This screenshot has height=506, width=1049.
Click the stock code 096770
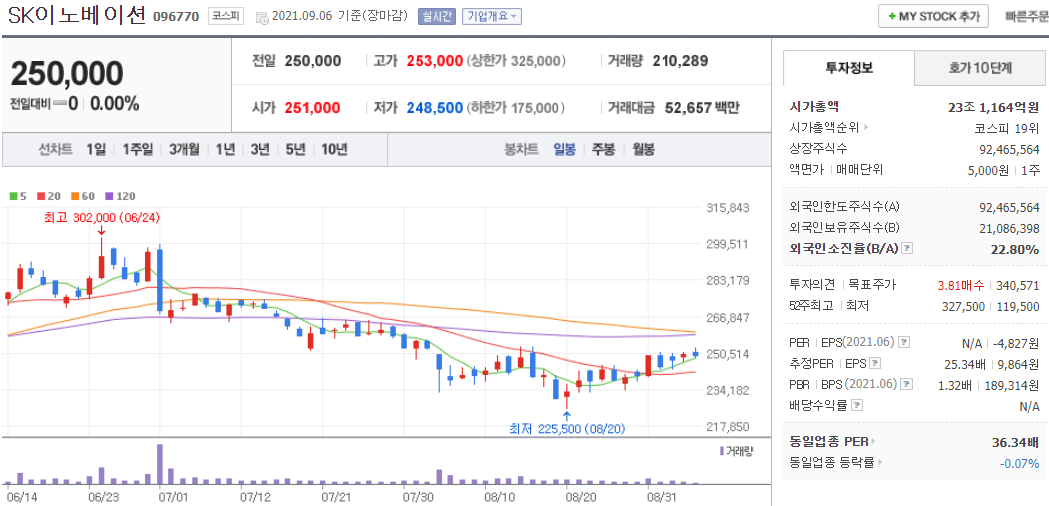click(176, 17)
